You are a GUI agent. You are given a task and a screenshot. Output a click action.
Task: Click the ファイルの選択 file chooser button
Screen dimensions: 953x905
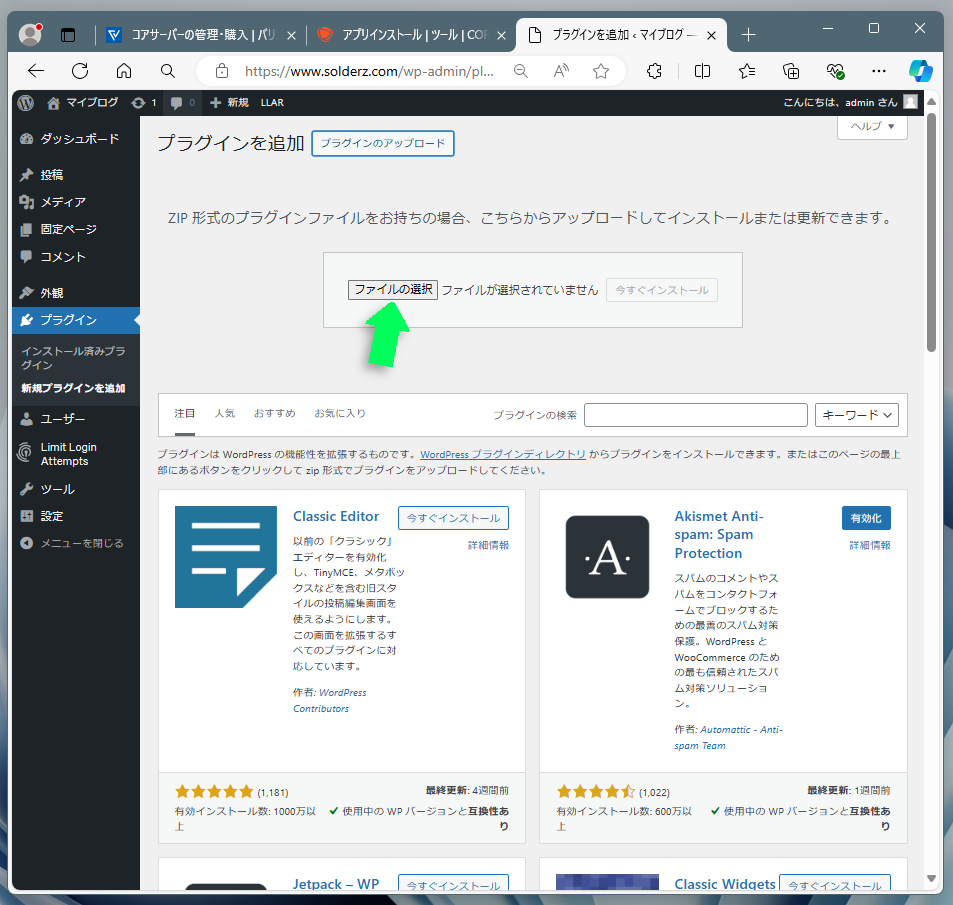[393, 290]
